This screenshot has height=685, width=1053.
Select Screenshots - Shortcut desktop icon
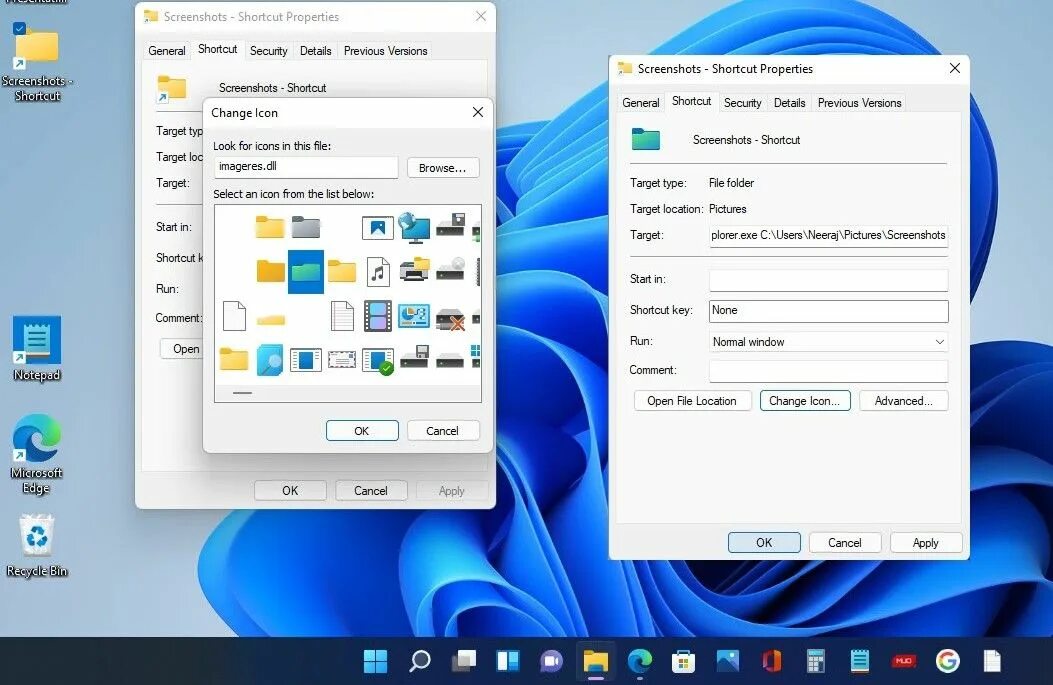click(x=37, y=65)
